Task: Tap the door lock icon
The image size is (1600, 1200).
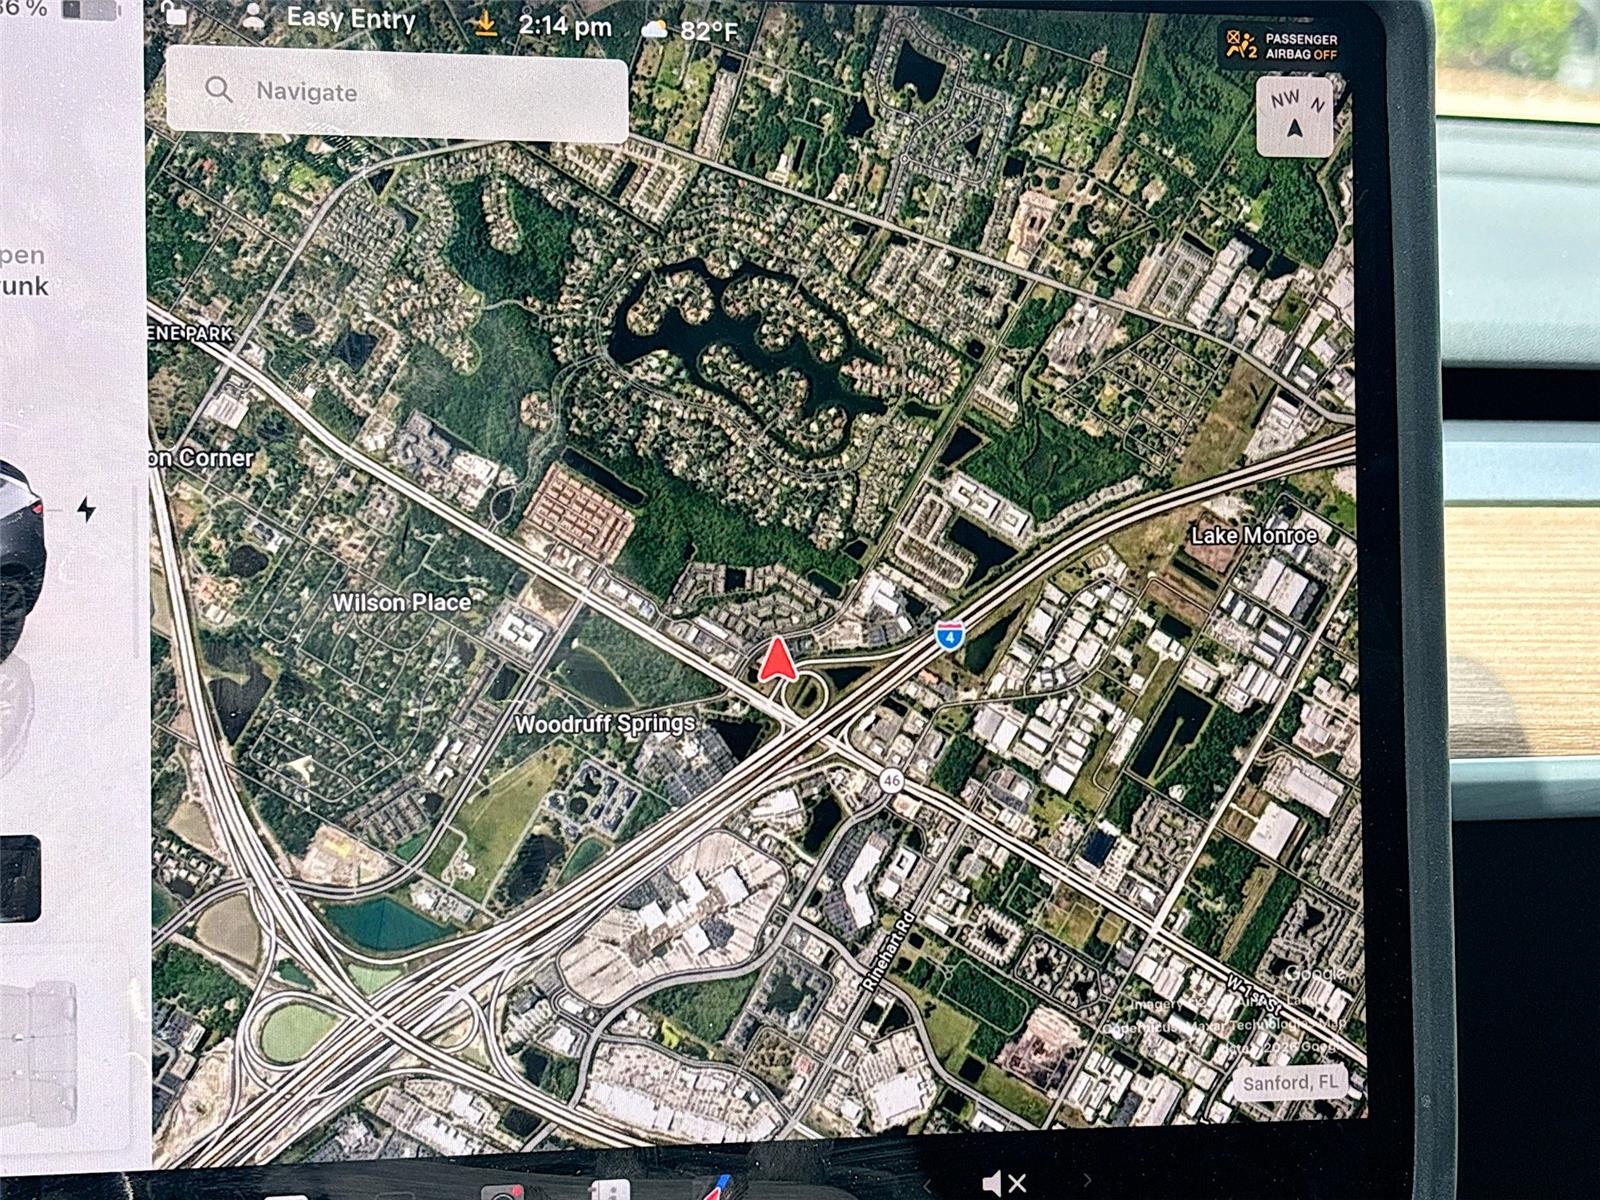Action: pos(175,12)
